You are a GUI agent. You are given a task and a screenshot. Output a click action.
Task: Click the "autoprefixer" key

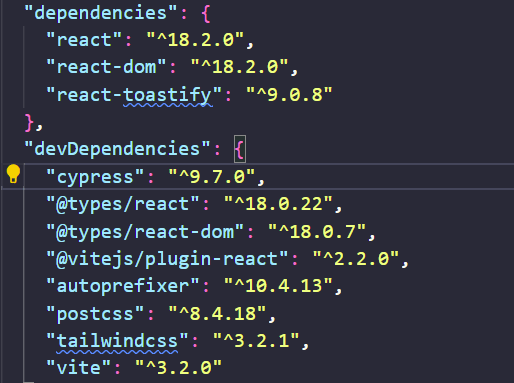123,286
